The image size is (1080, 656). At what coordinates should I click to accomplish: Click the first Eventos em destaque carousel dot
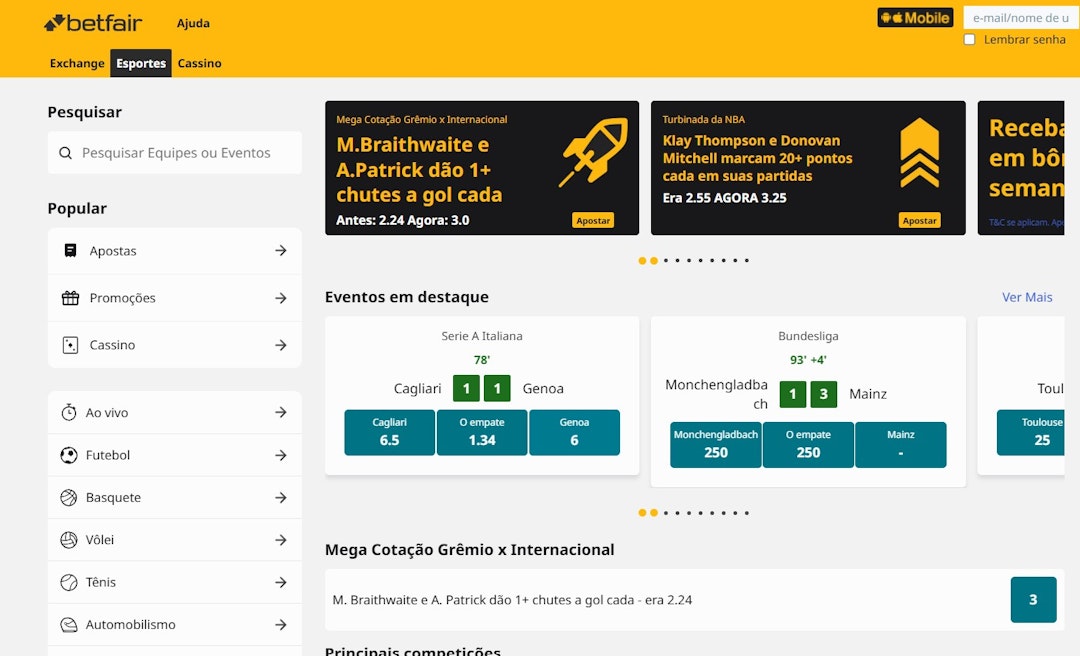click(x=642, y=513)
